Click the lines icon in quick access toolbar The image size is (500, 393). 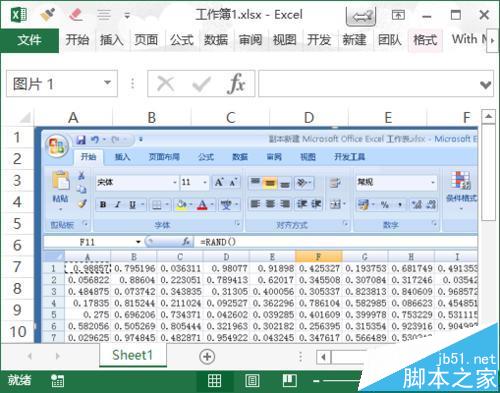(104, 15)
